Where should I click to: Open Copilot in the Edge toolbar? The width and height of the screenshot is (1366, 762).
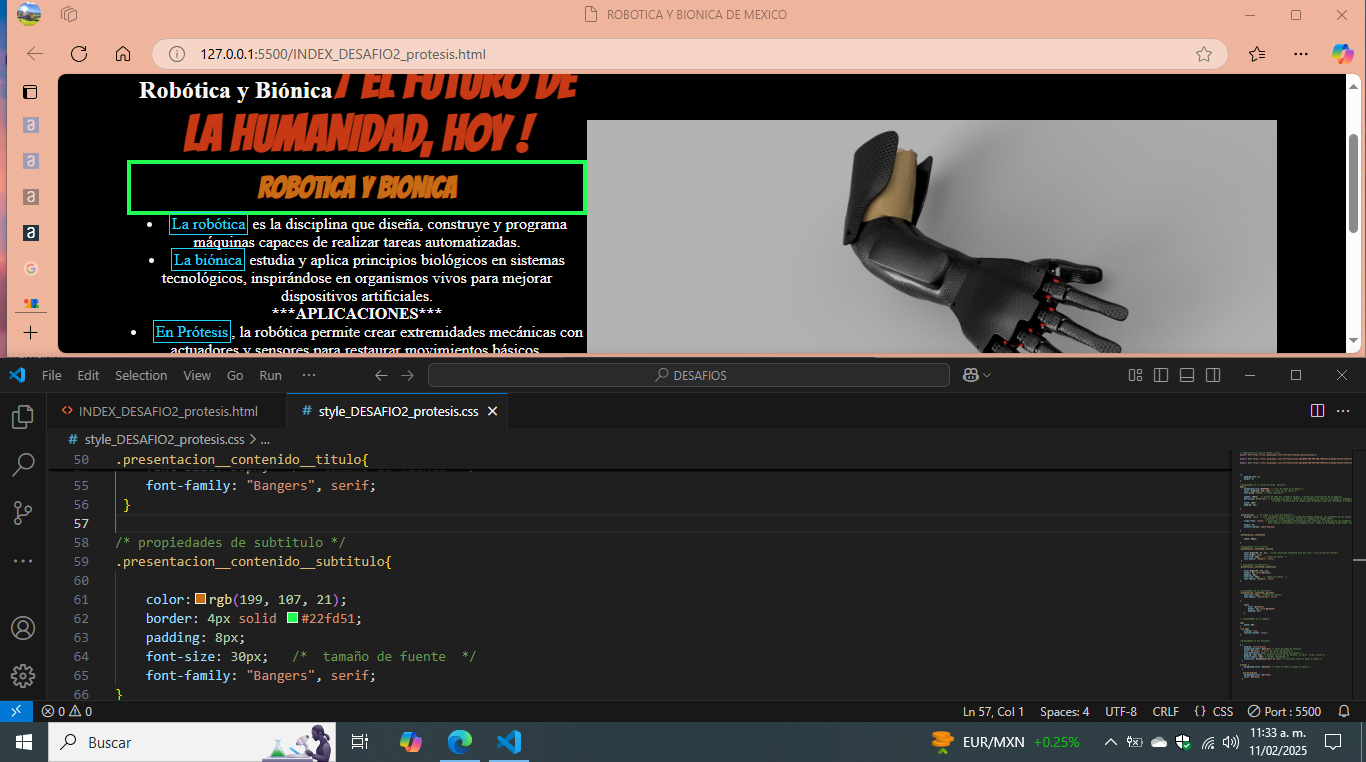click(1342, 54)
